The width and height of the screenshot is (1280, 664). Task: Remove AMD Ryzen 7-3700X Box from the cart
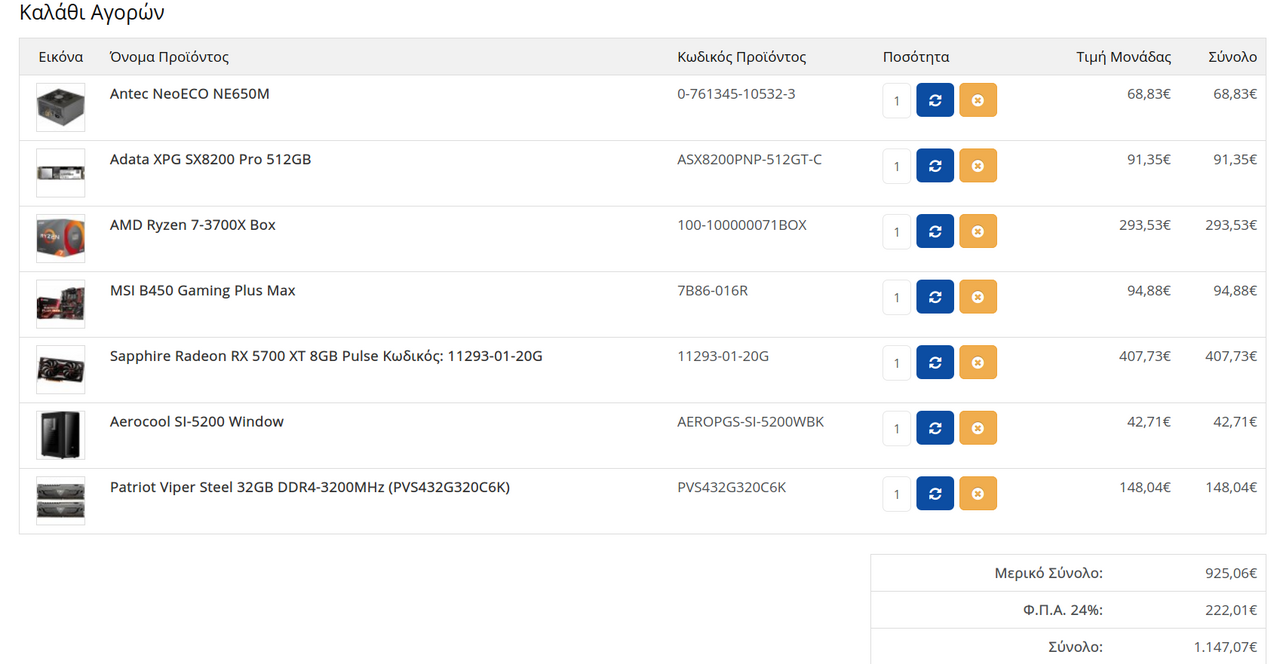[978, 231]
